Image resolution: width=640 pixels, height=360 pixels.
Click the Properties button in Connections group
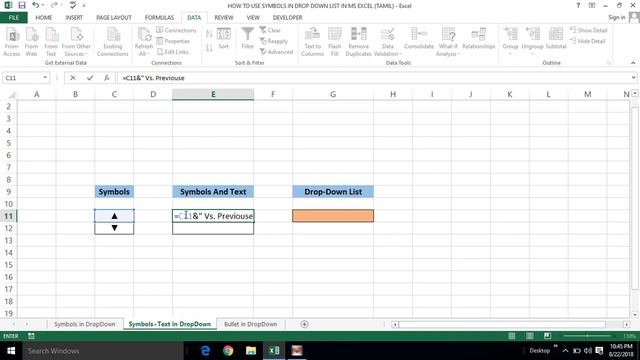coord(173,41)
